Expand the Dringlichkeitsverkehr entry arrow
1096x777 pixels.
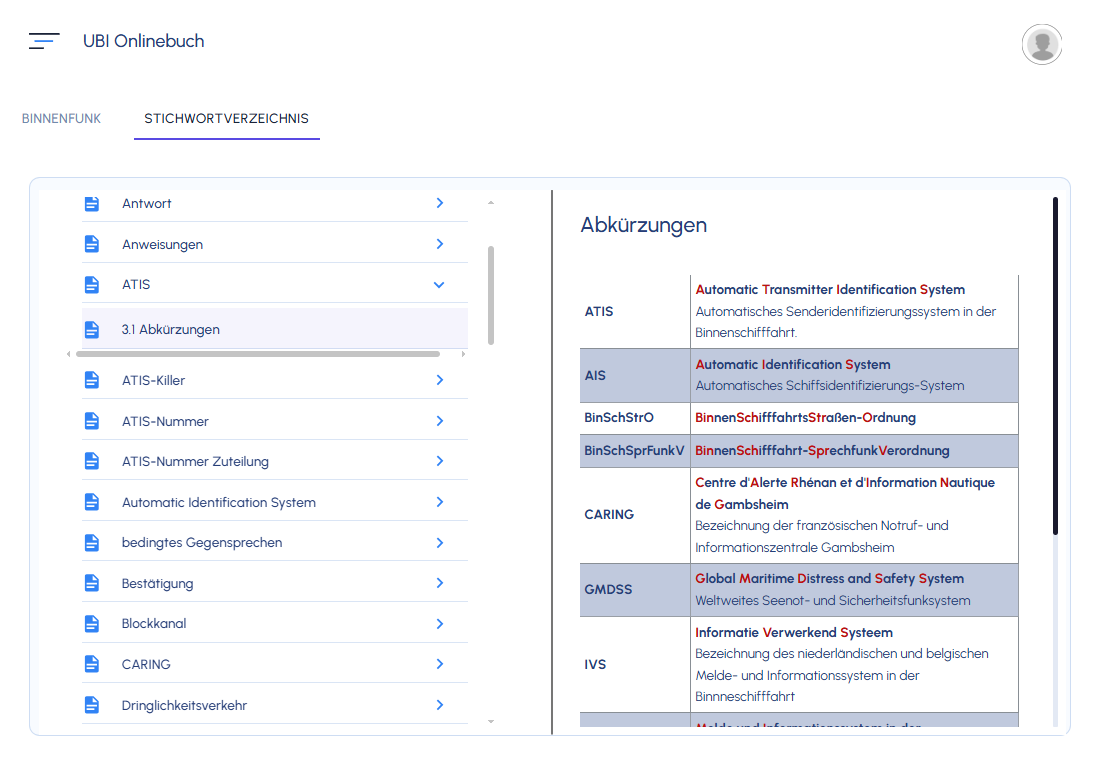pyautogui.click(x=440, y=705)
